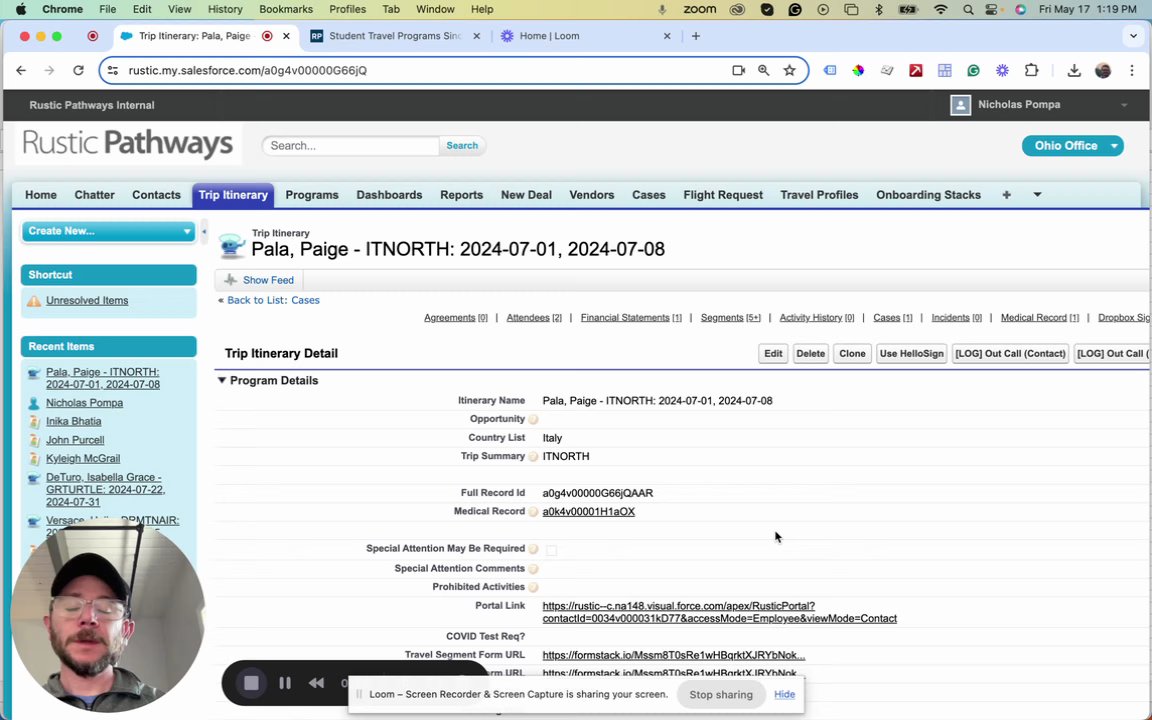This screenshot has width=1152, height=720.
Task: Collapse the Program Details section
Action: tap(222, 381)
